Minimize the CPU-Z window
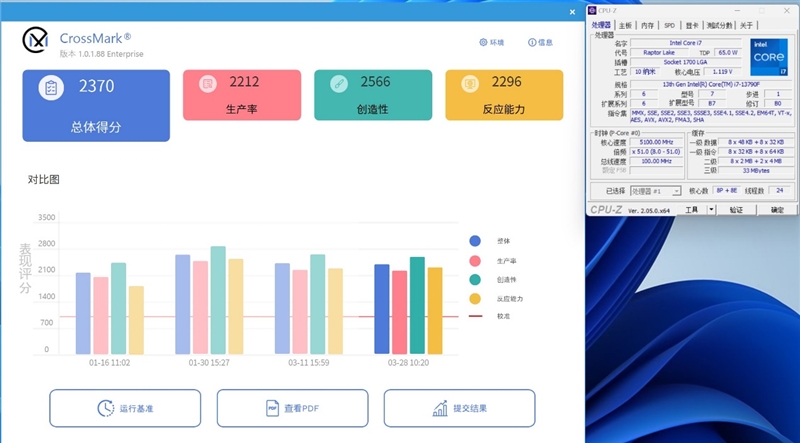Viewport: 800px width, 443px height. [738, 10]
